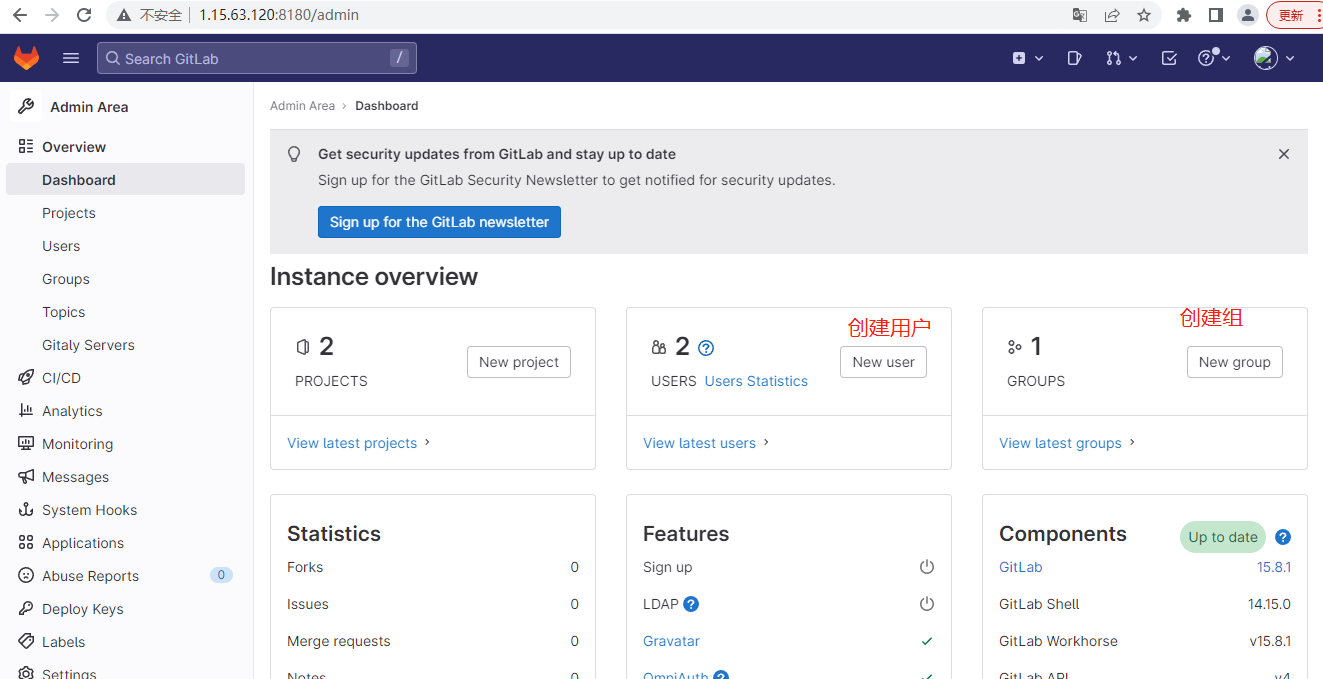Click the Admin Area wrench icon
The width and height of the screenshot is (1323, 679).
coord(27,106)
